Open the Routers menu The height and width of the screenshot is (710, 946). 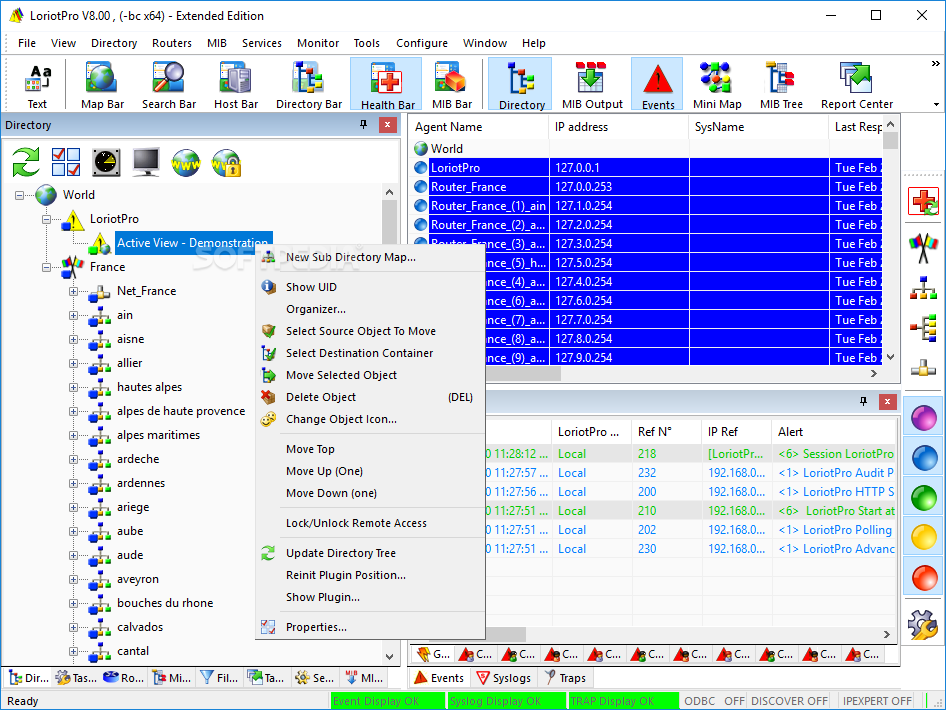click(x=171, y=43)
